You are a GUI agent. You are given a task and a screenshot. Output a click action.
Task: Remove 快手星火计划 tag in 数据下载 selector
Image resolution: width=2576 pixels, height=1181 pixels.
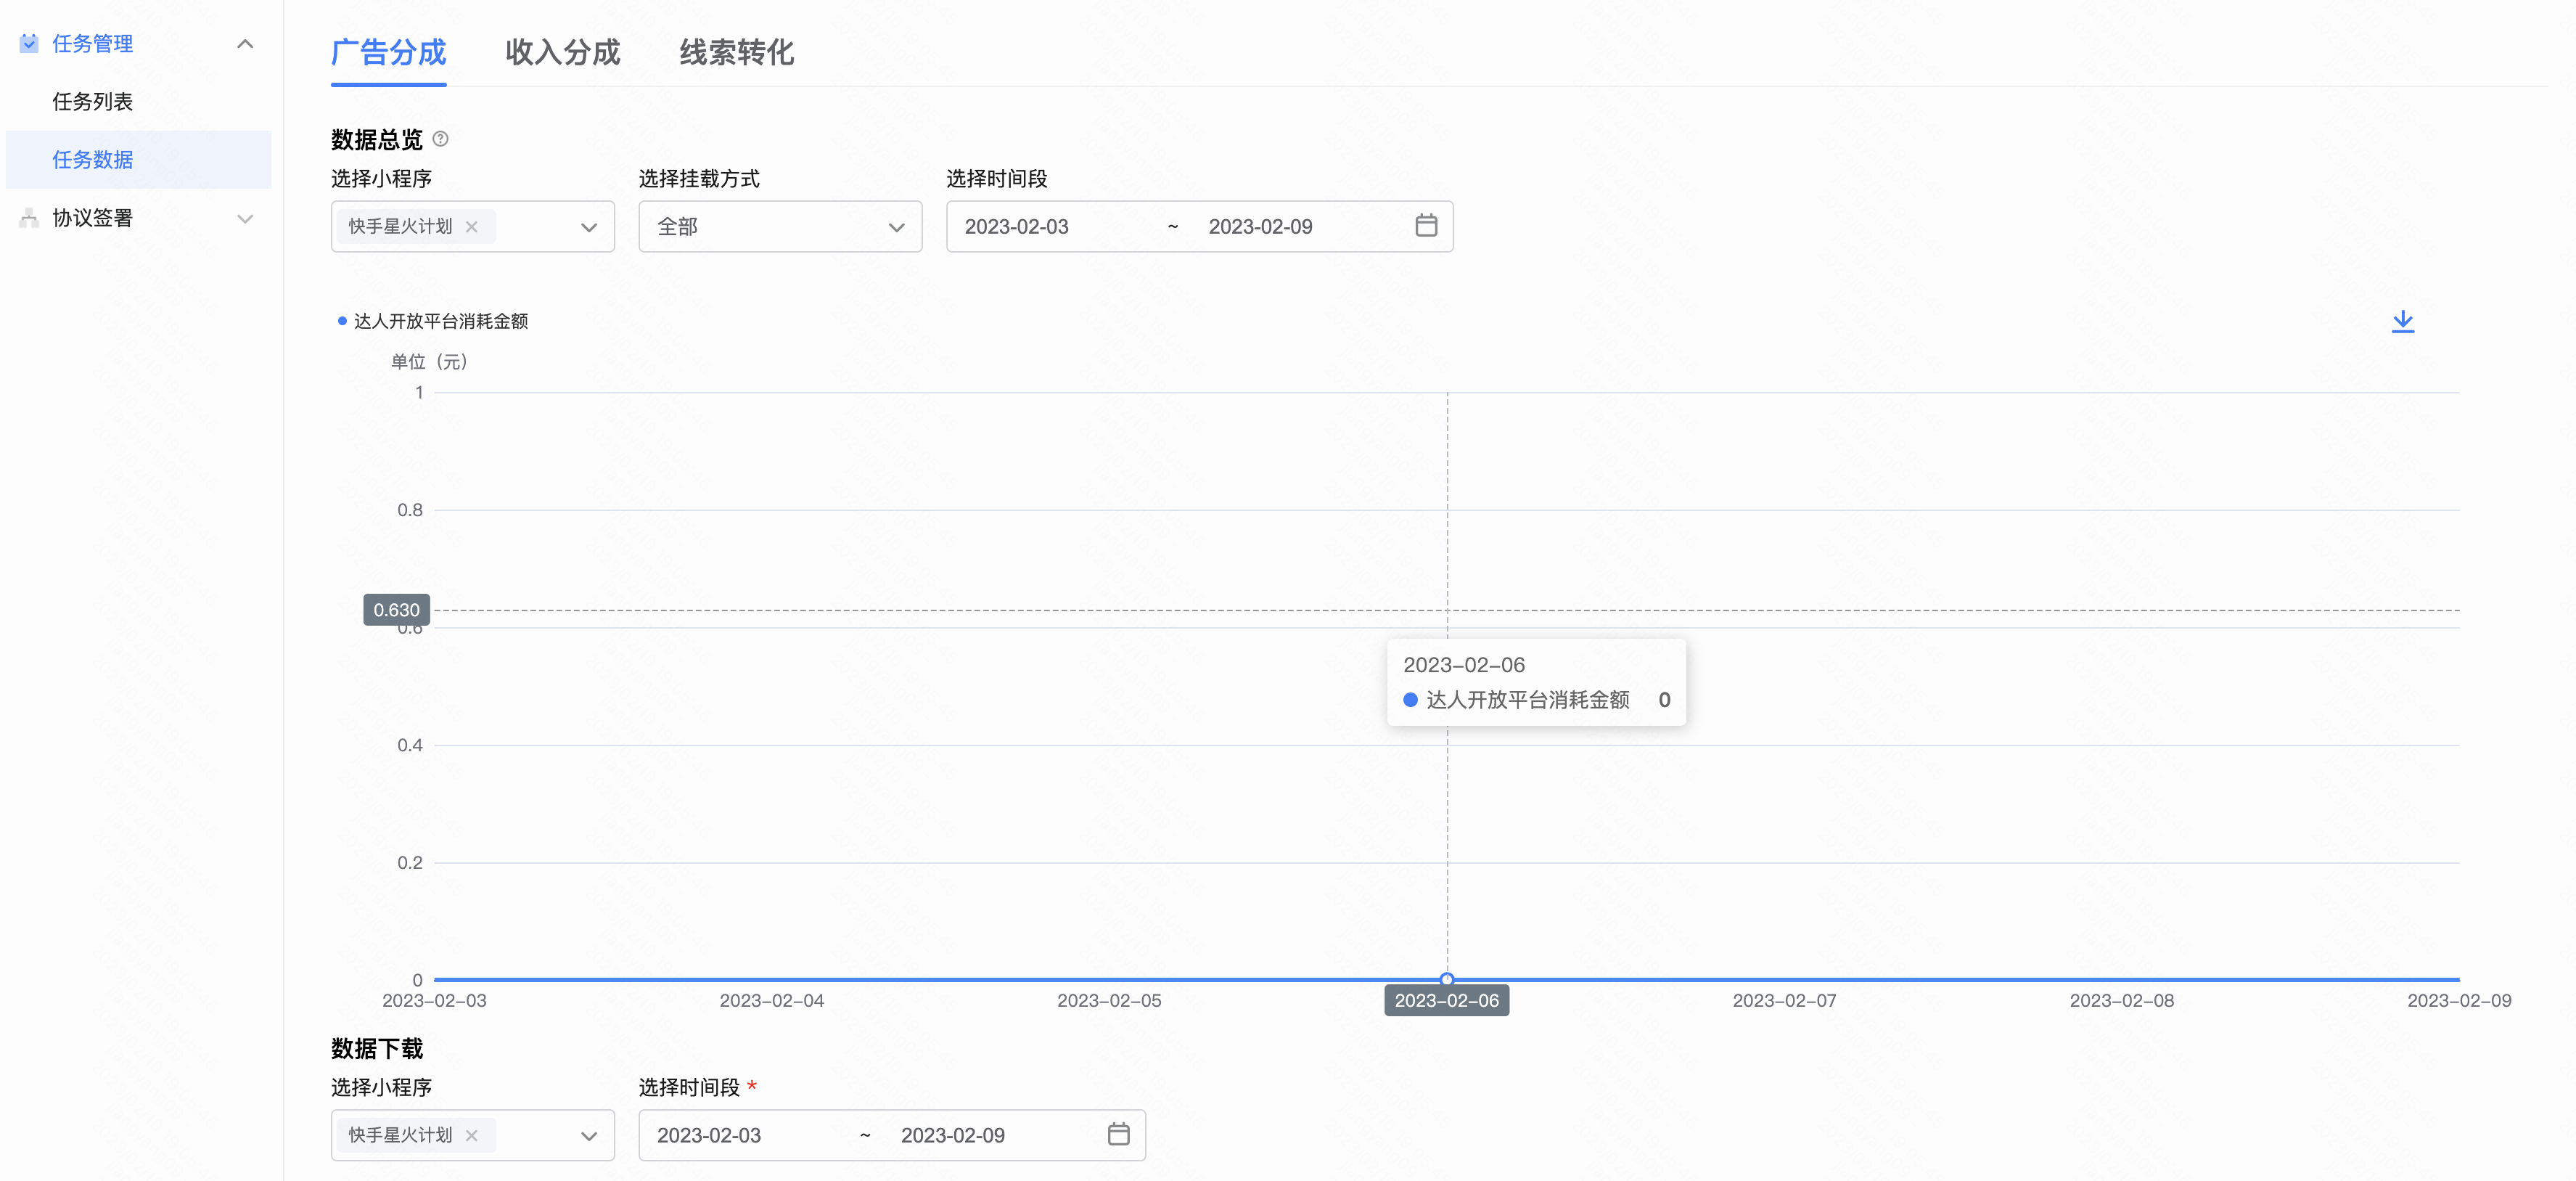(x=471, y=1135)
